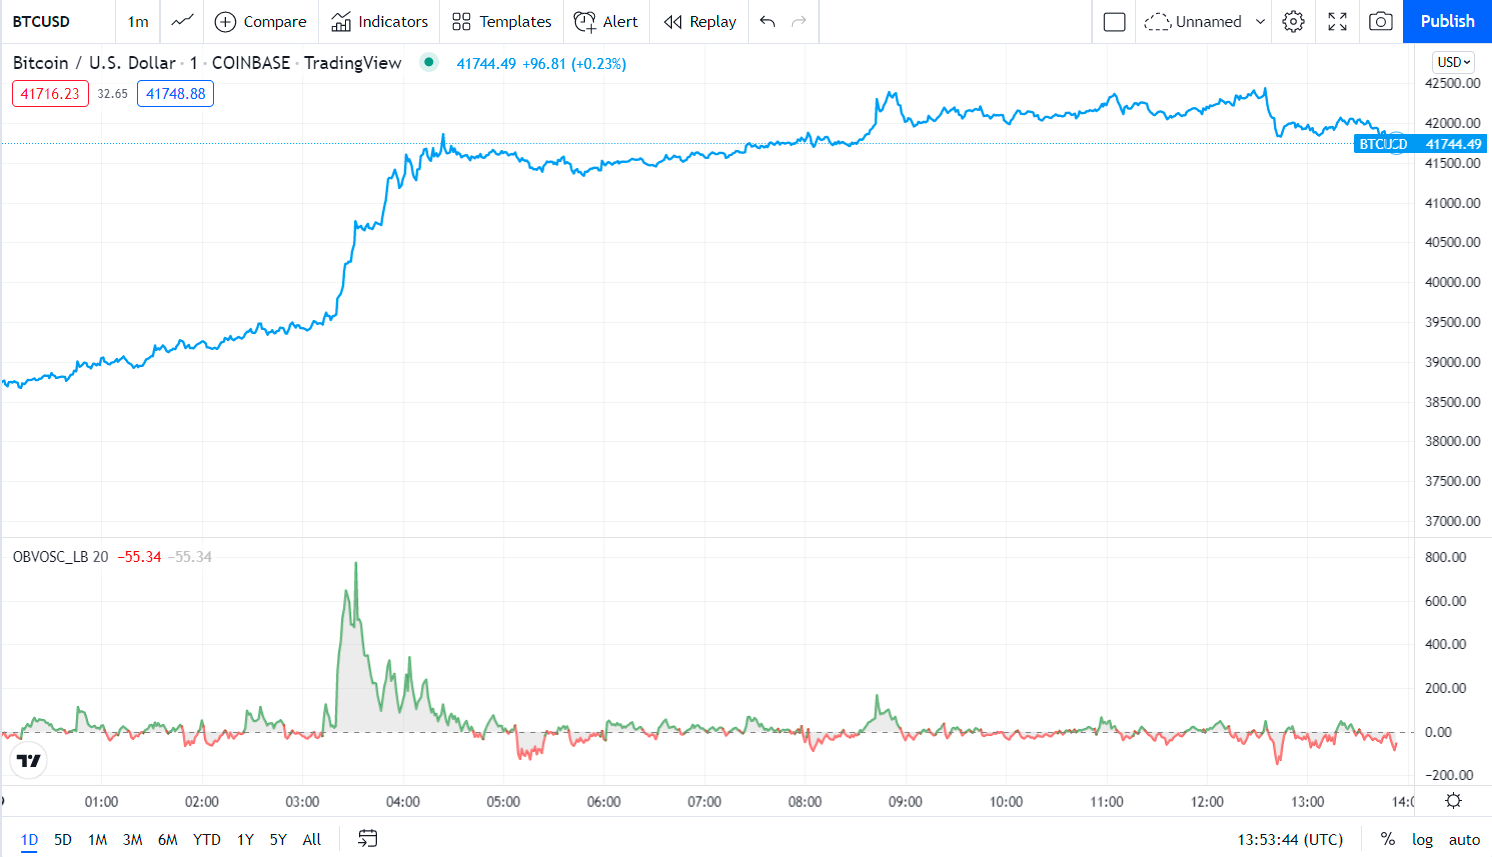Select the chart layout square icon

tap(1114, 22)
